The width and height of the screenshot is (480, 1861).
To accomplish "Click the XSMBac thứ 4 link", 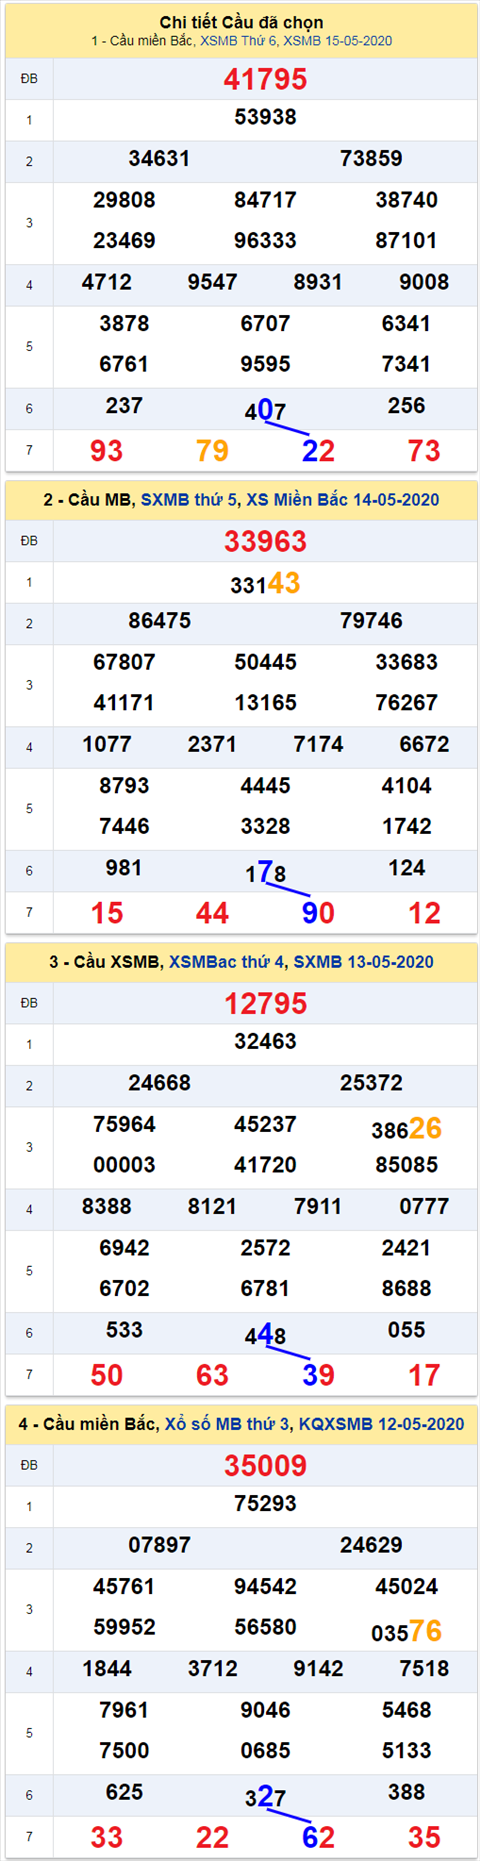I will 227,962.
